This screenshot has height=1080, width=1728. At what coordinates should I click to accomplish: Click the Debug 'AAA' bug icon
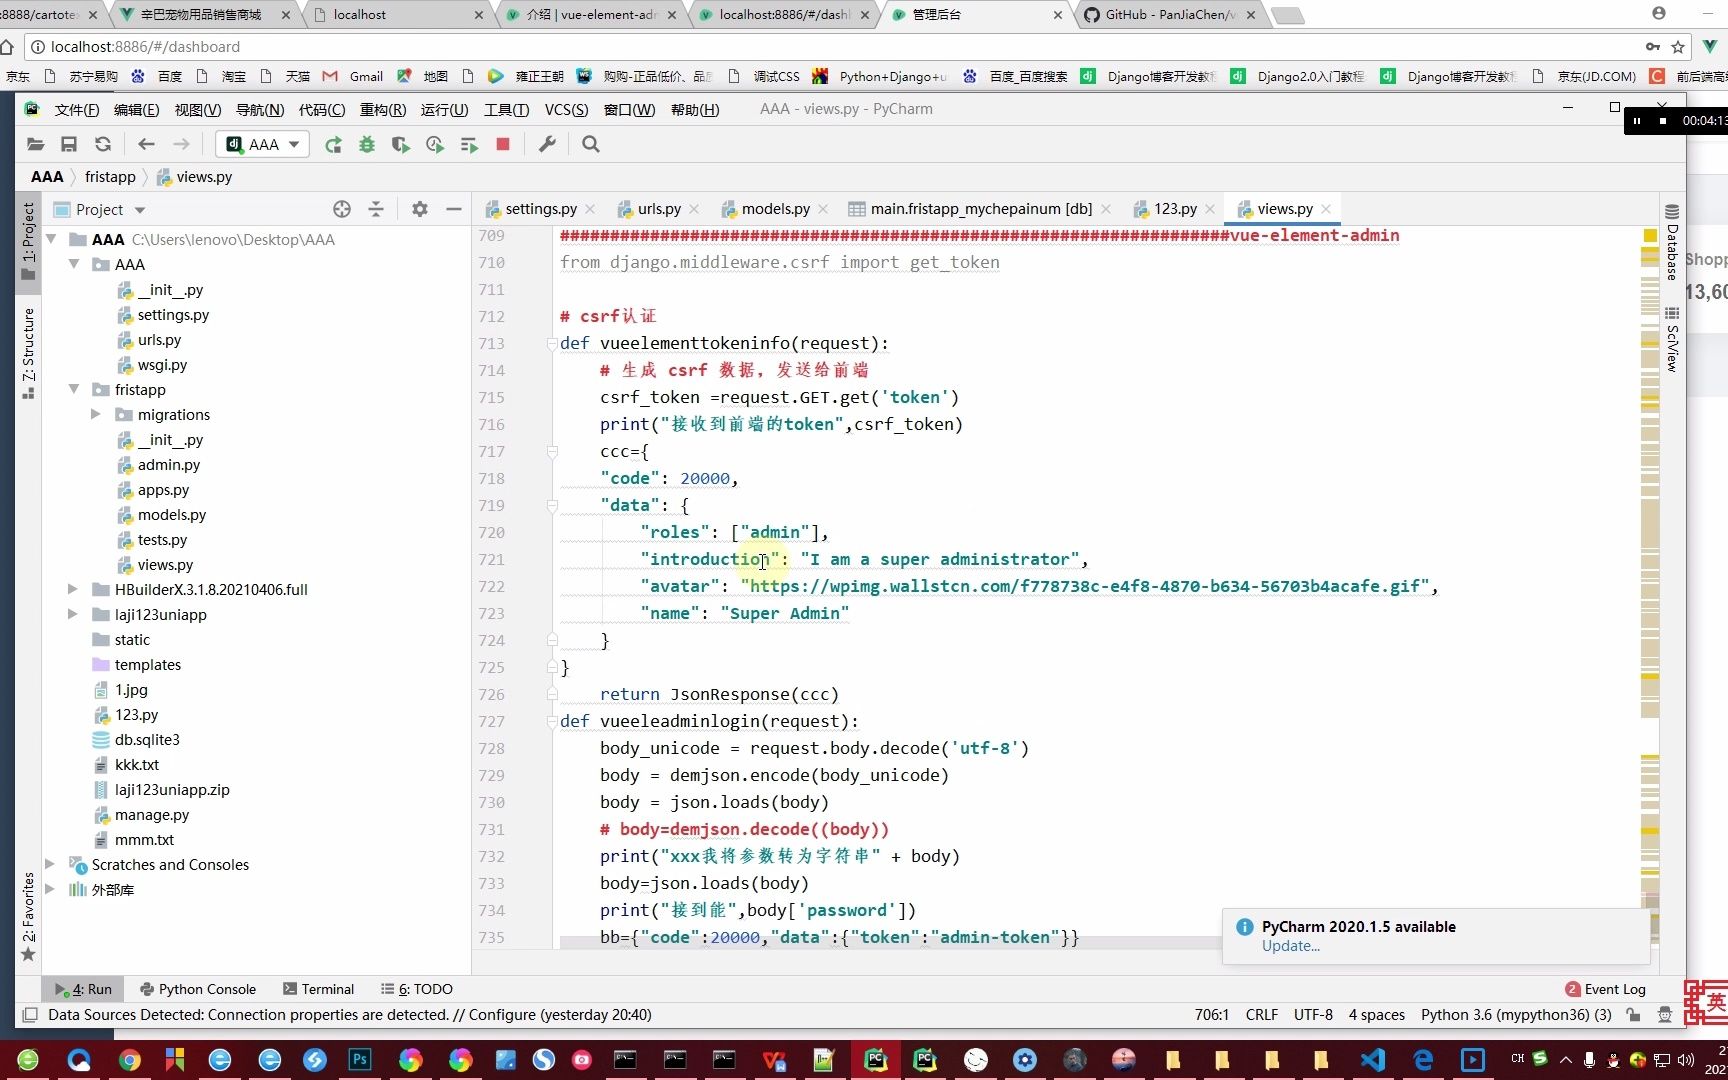pos(367,145)
